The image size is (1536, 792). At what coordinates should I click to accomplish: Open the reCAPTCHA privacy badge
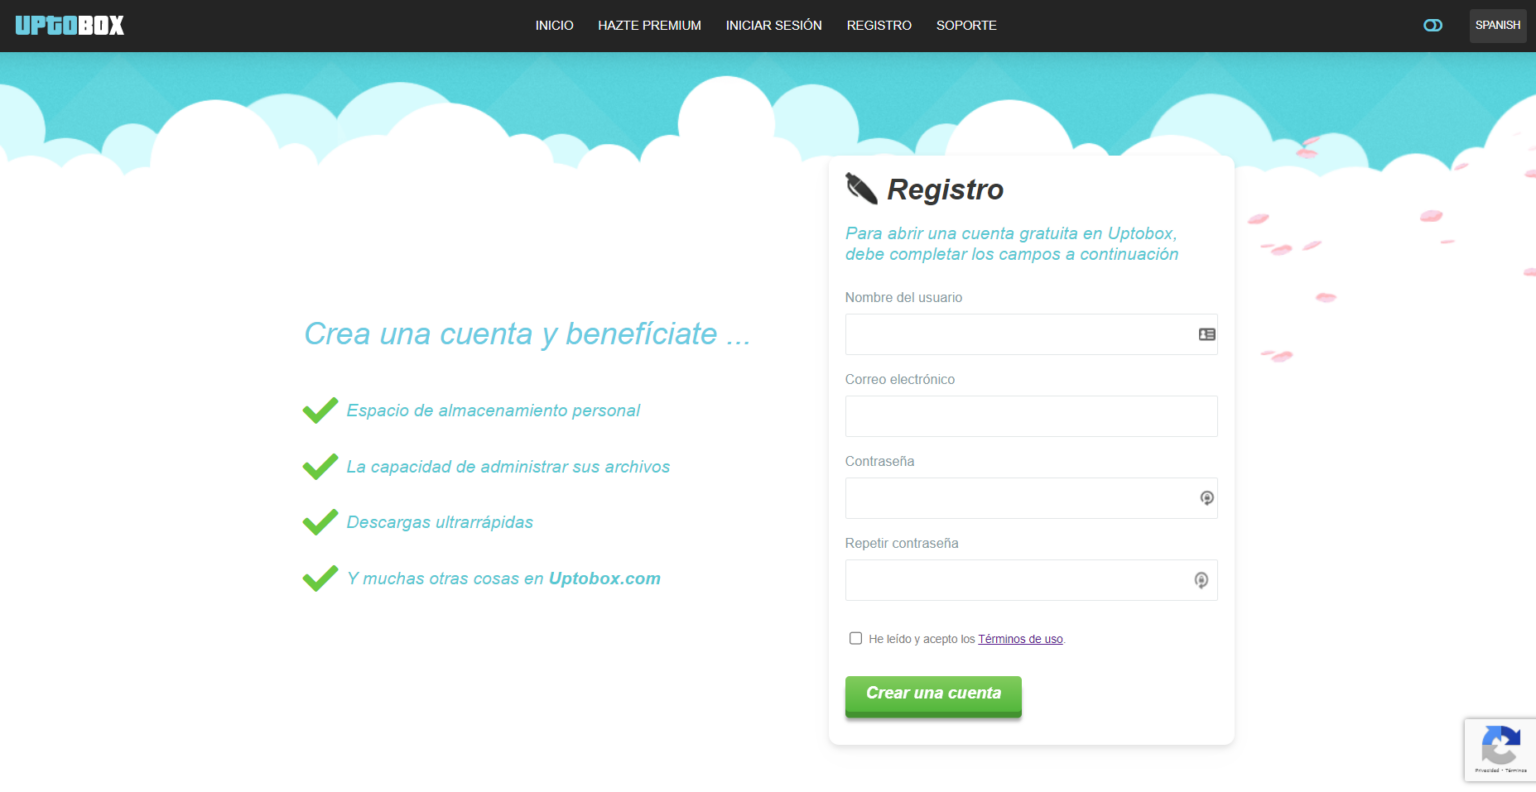click(1500, 749)
